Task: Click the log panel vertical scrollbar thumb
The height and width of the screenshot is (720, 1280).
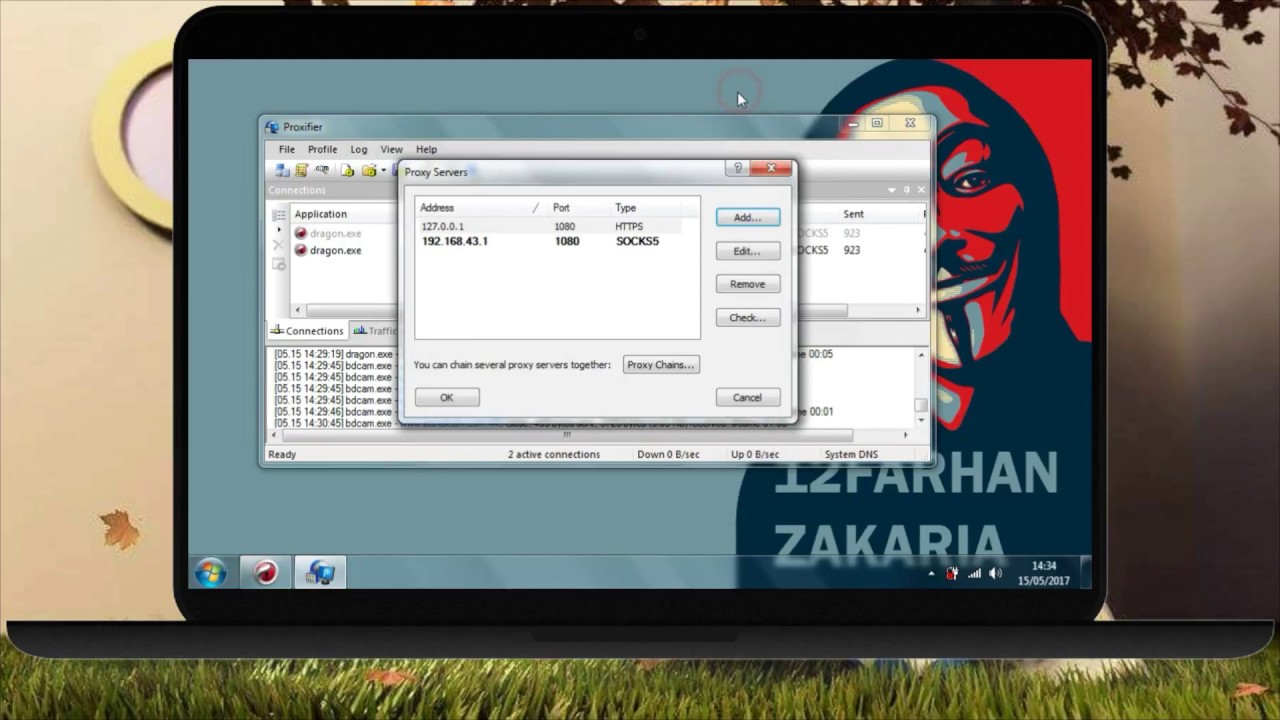Action: (x=921, y=405)
